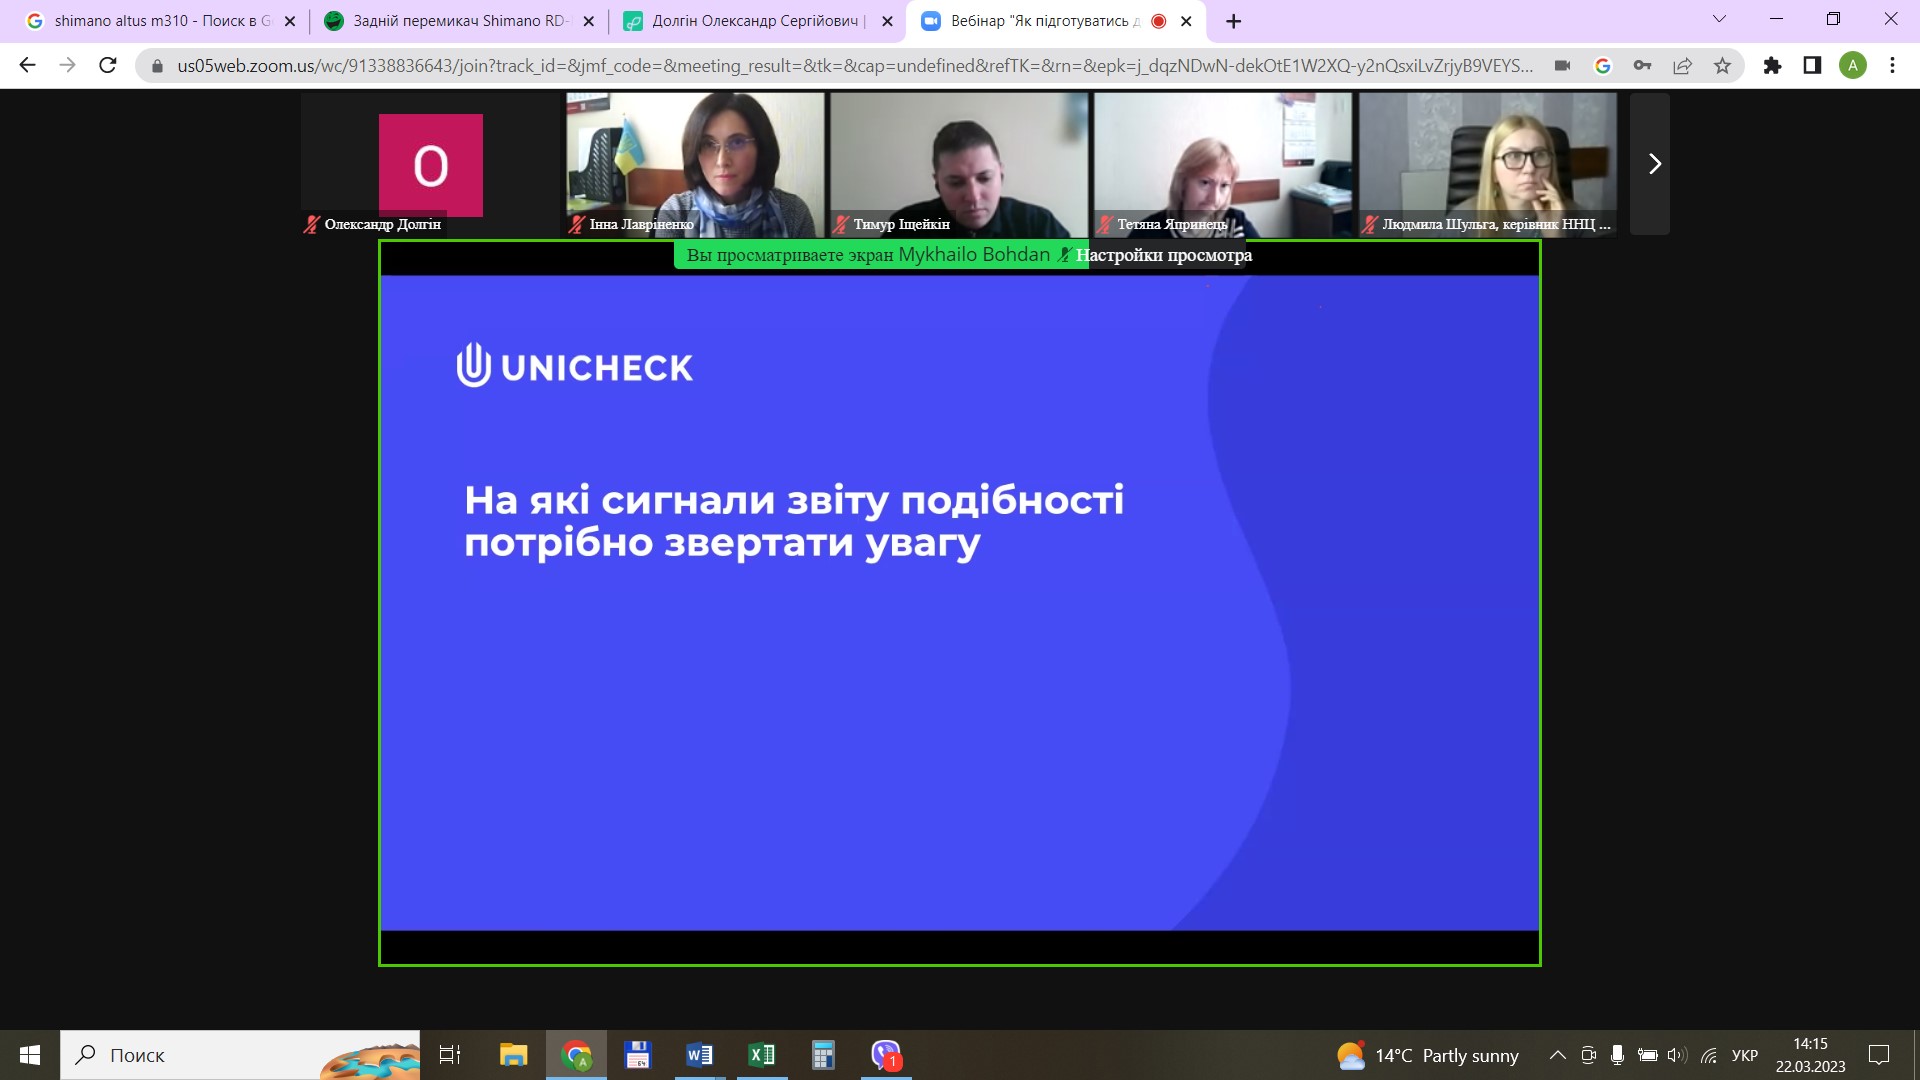Open the volume speaker tray icon
The width and height of the screenshot is (1920, 1080).
coord(1678,1055)
